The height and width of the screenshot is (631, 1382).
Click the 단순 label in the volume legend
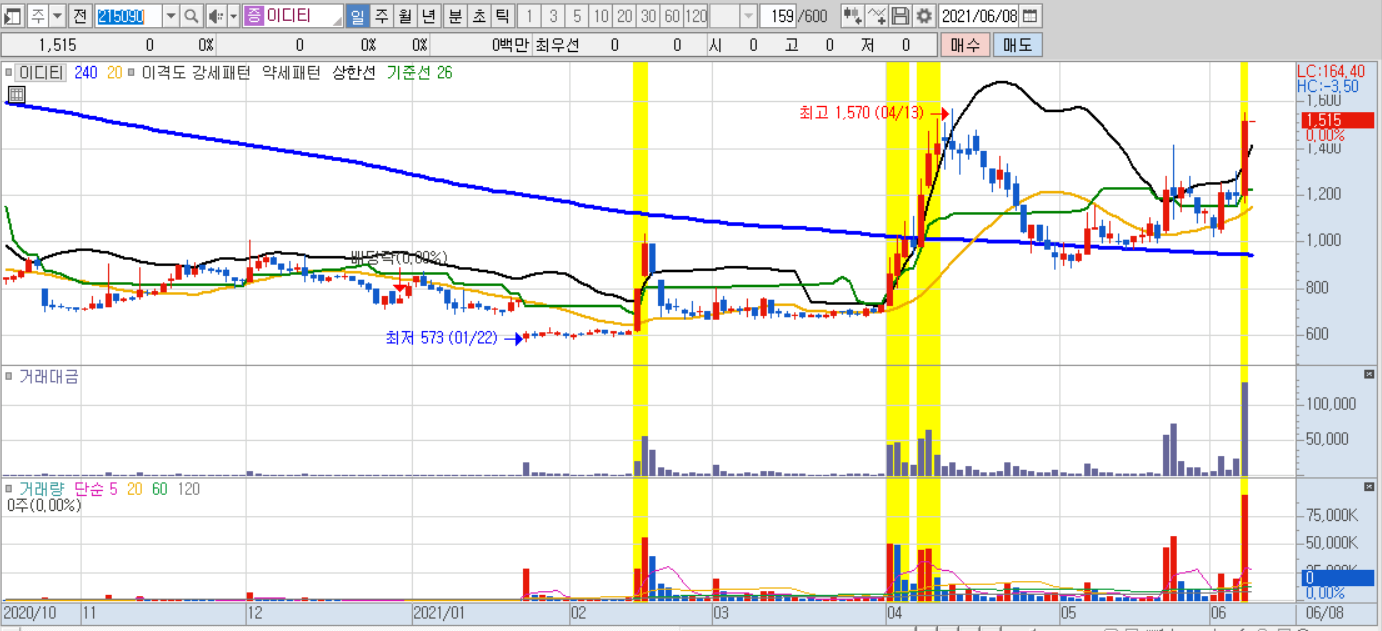[89, 488]
